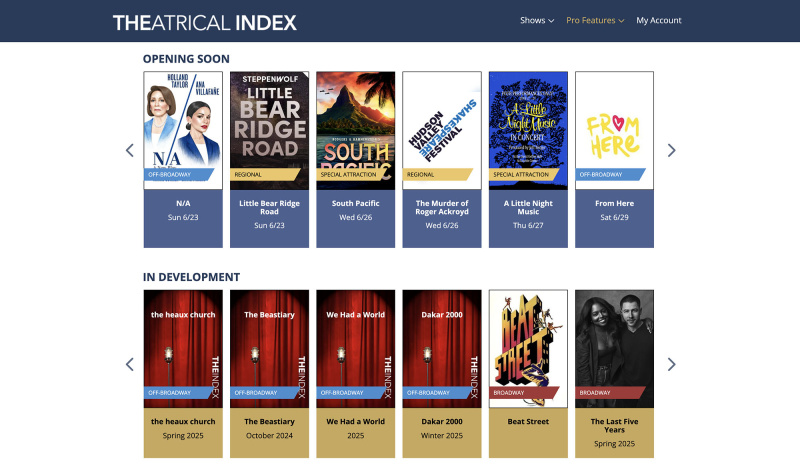Show next Opening Soon shows
This screenshot has width=800, height=471.
click(x=671, y=151)
